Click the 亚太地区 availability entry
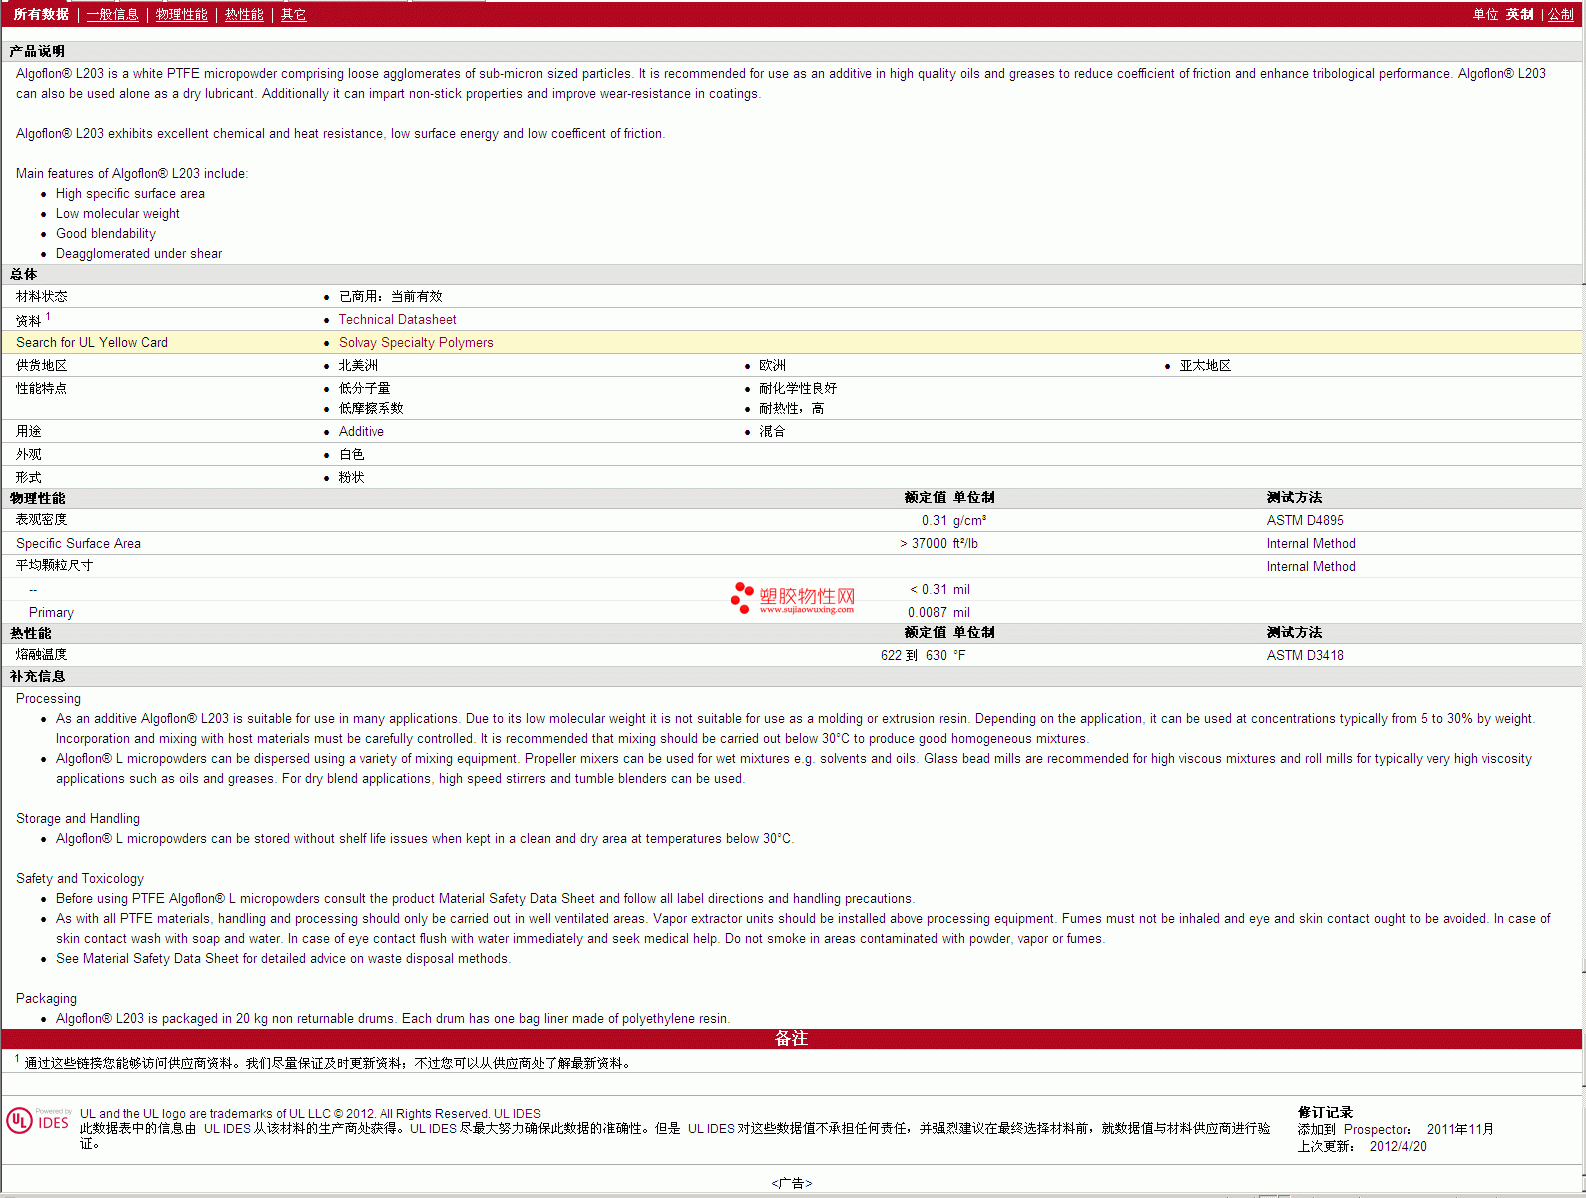1586x1198 pixels. pyautogui.click(x=1205, y=365)
